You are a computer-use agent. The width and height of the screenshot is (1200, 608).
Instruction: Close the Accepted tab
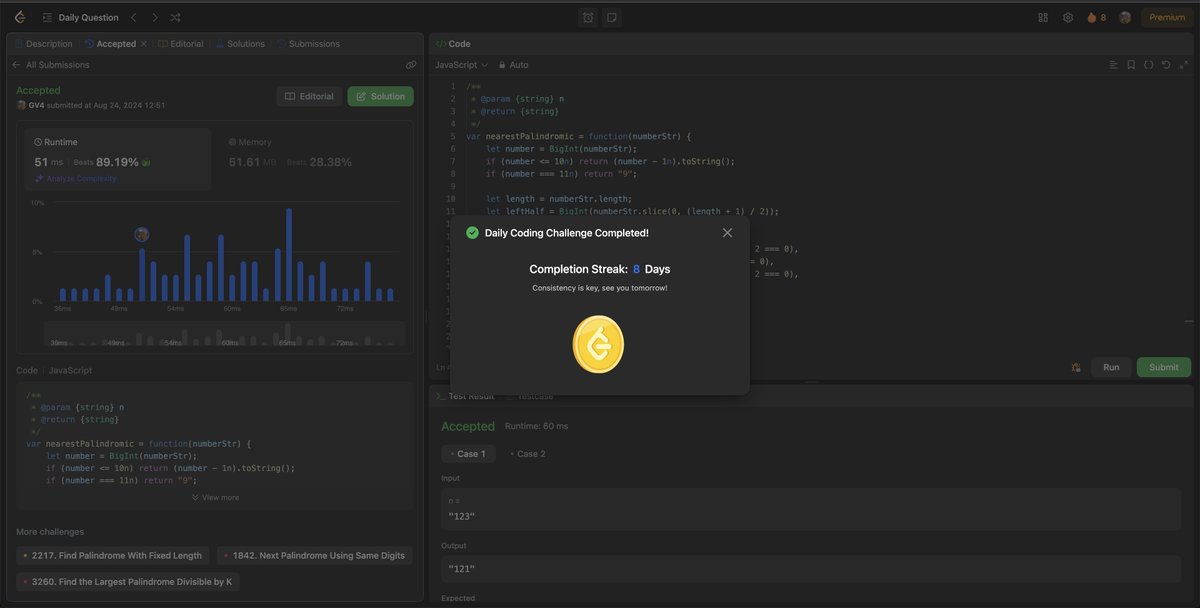point(144,44)
